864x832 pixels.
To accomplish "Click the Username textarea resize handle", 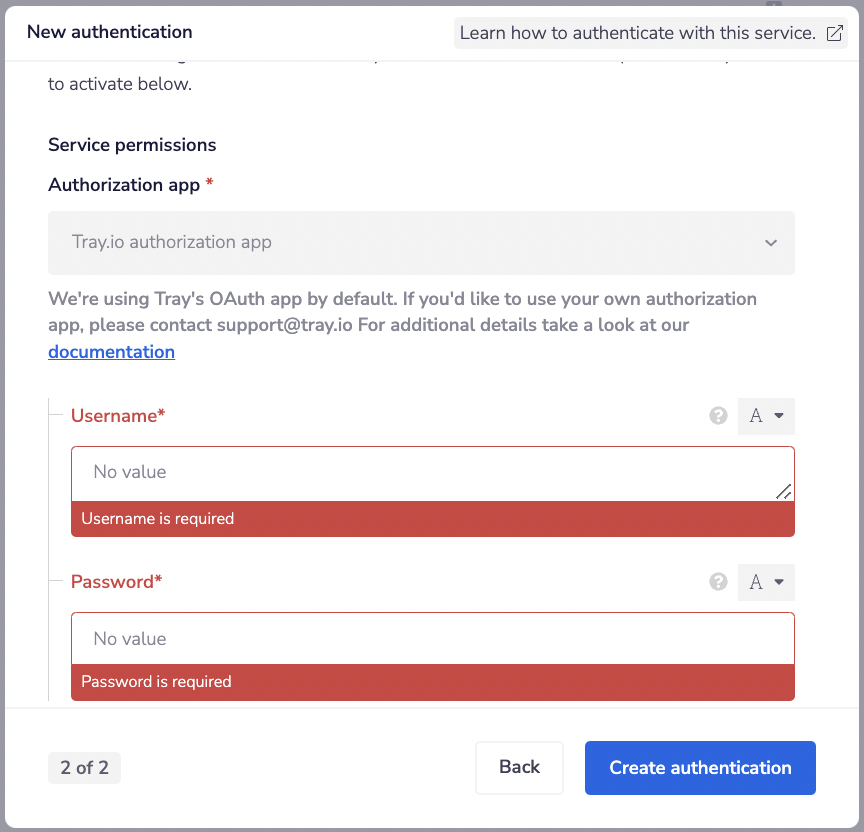I will tap(784, 491).
